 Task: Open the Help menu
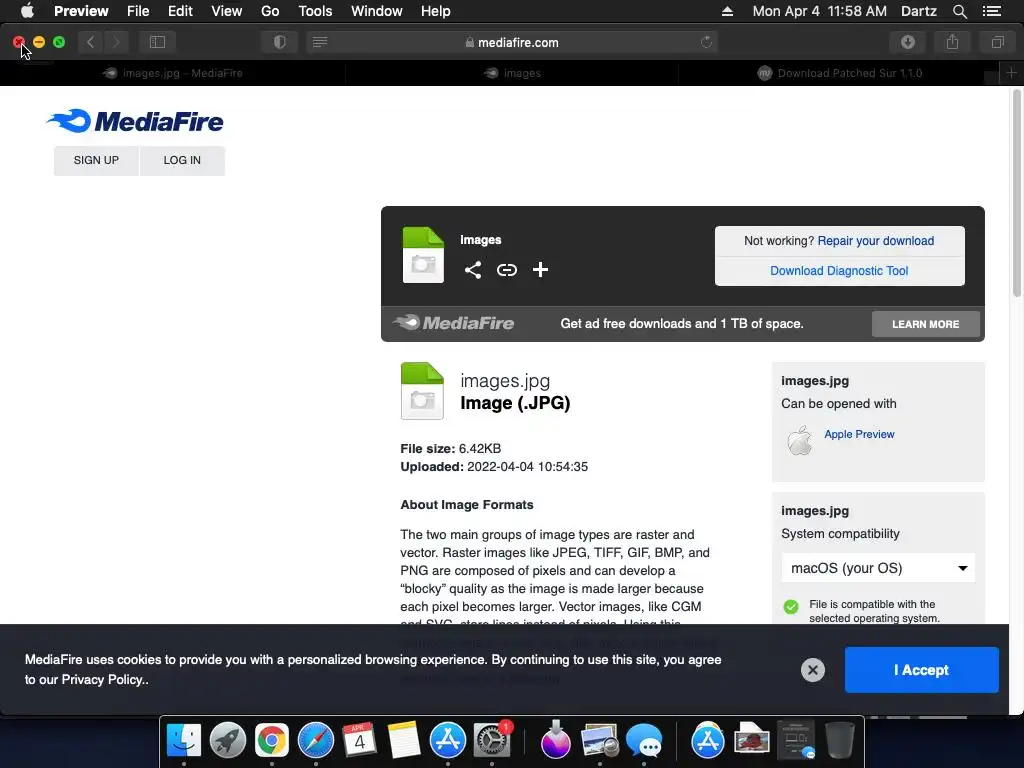pyautogui.click(x=436, y=11)
